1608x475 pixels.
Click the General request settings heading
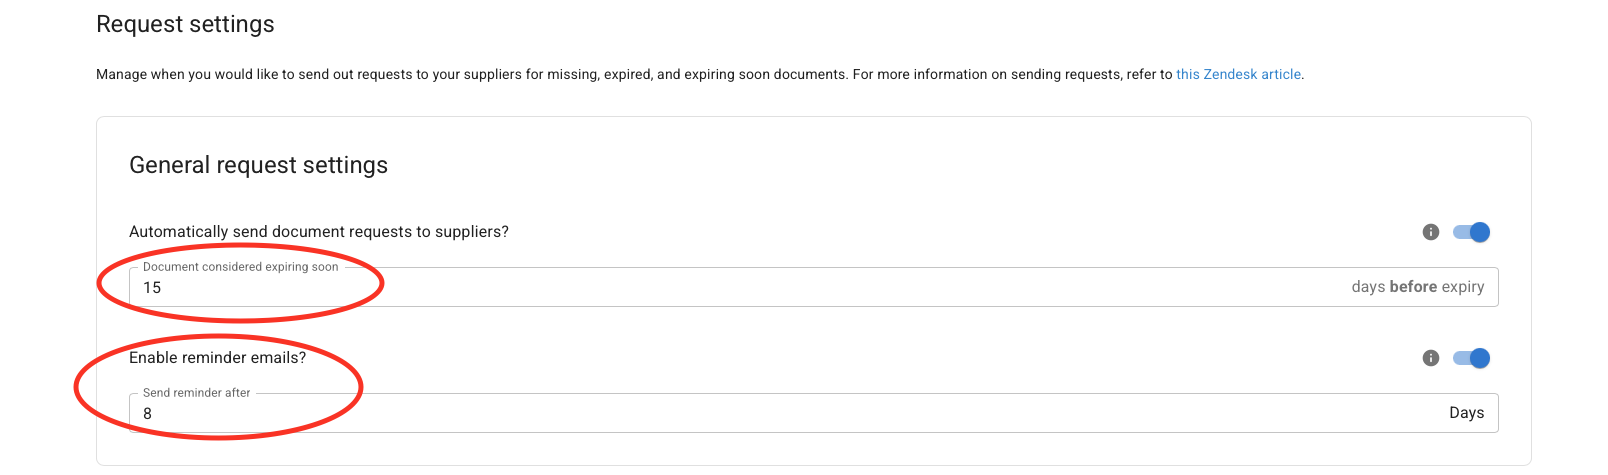[258, 165]
